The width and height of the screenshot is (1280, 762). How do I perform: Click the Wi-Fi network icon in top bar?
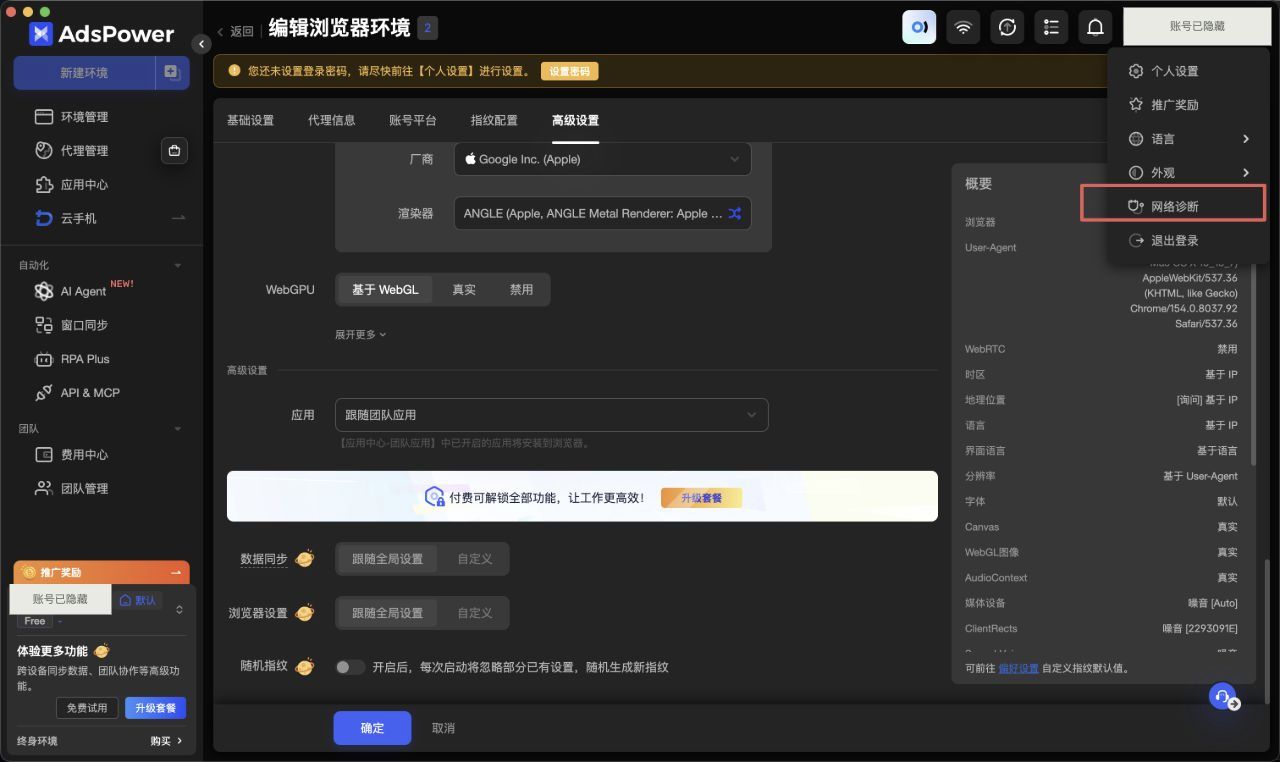coord(963,27)
